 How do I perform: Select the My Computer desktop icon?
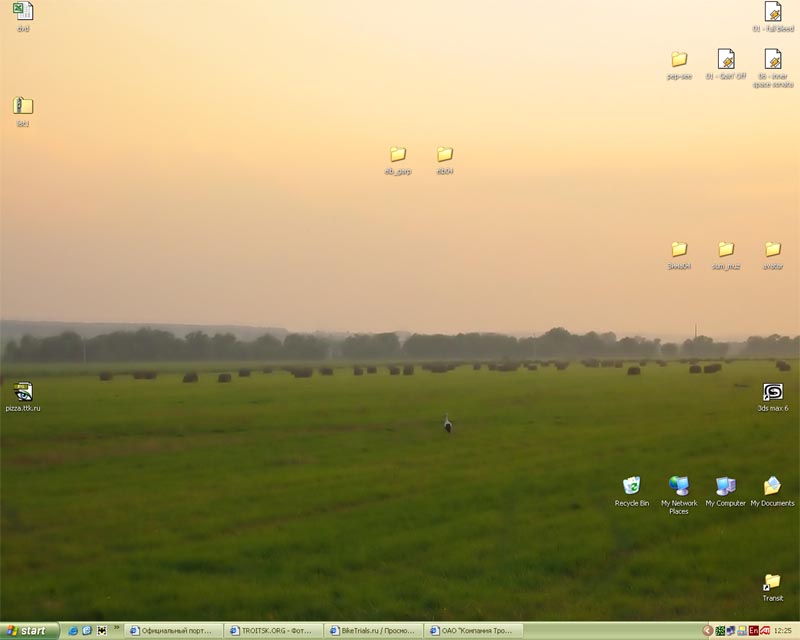click(725, 487)
